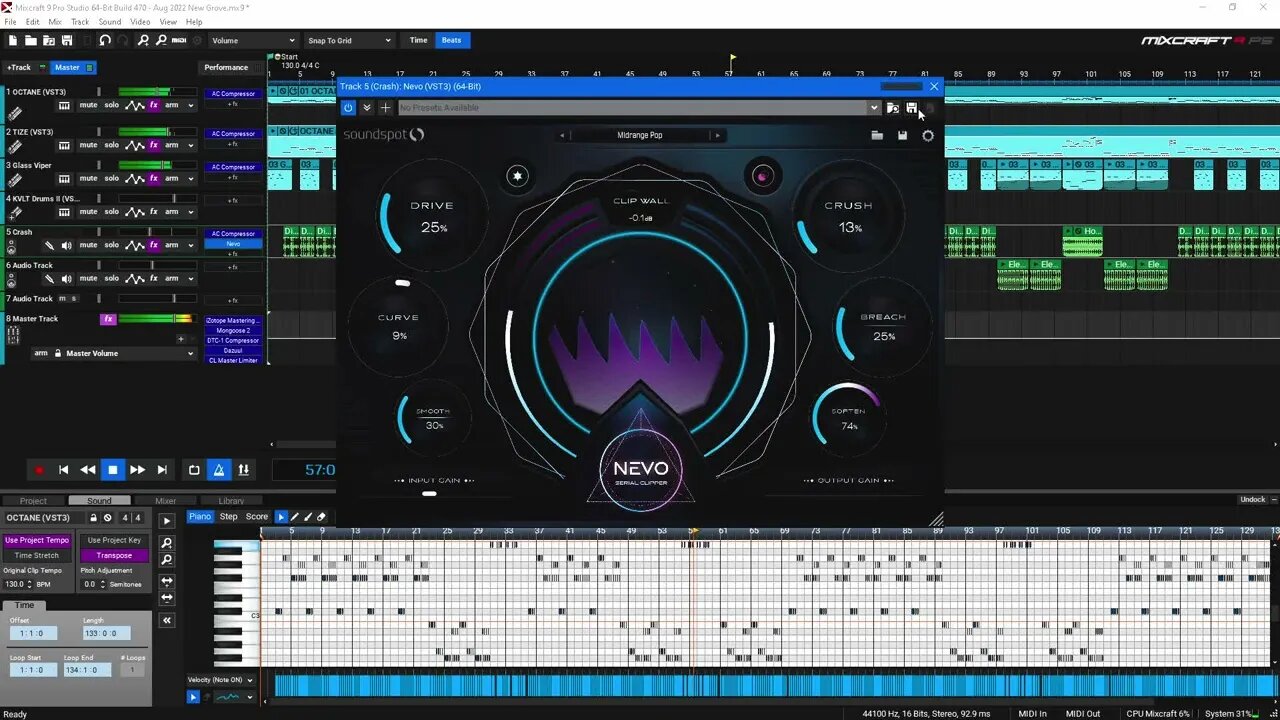Switch timeline display to Time
The image size is (1280, 720).
pyautogui.click(x=418, y=40)
